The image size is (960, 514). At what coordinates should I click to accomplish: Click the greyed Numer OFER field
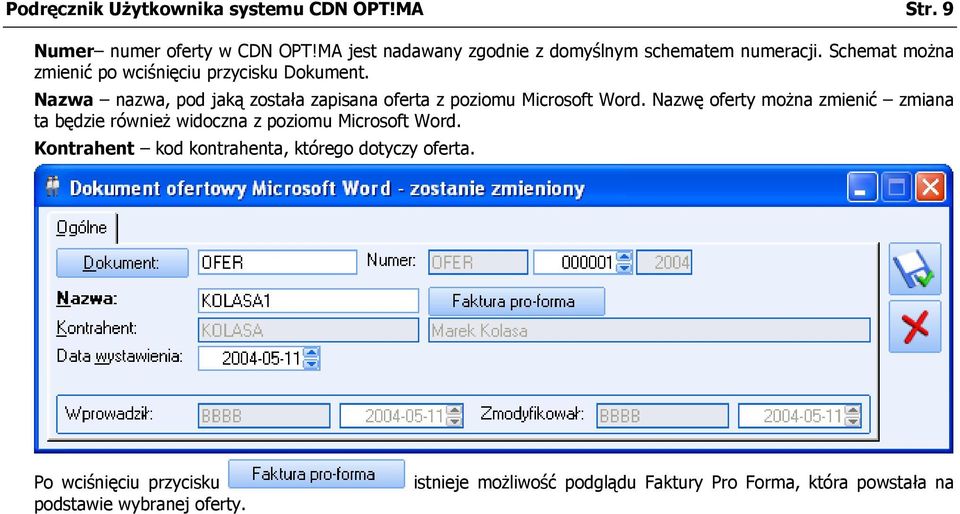point(478,263)
